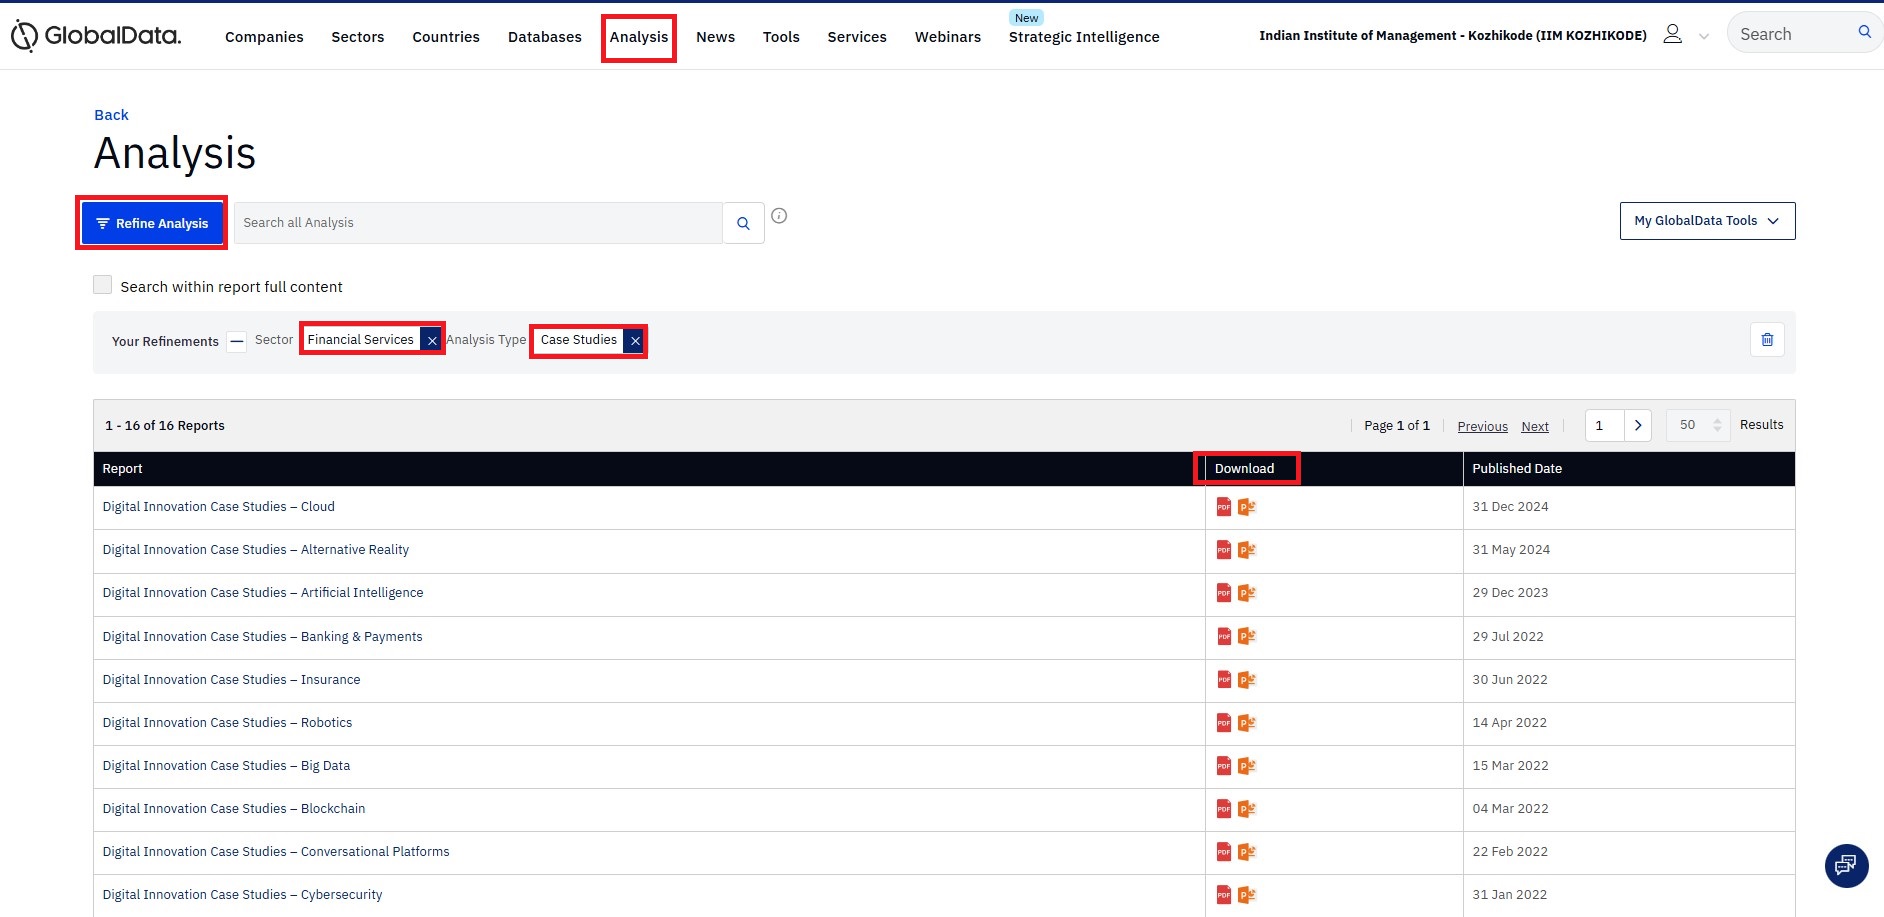The width and height of the screenshot is (1884, 917).
Task: Open the Analysis menu item
Action: click(x=638, y=37)
